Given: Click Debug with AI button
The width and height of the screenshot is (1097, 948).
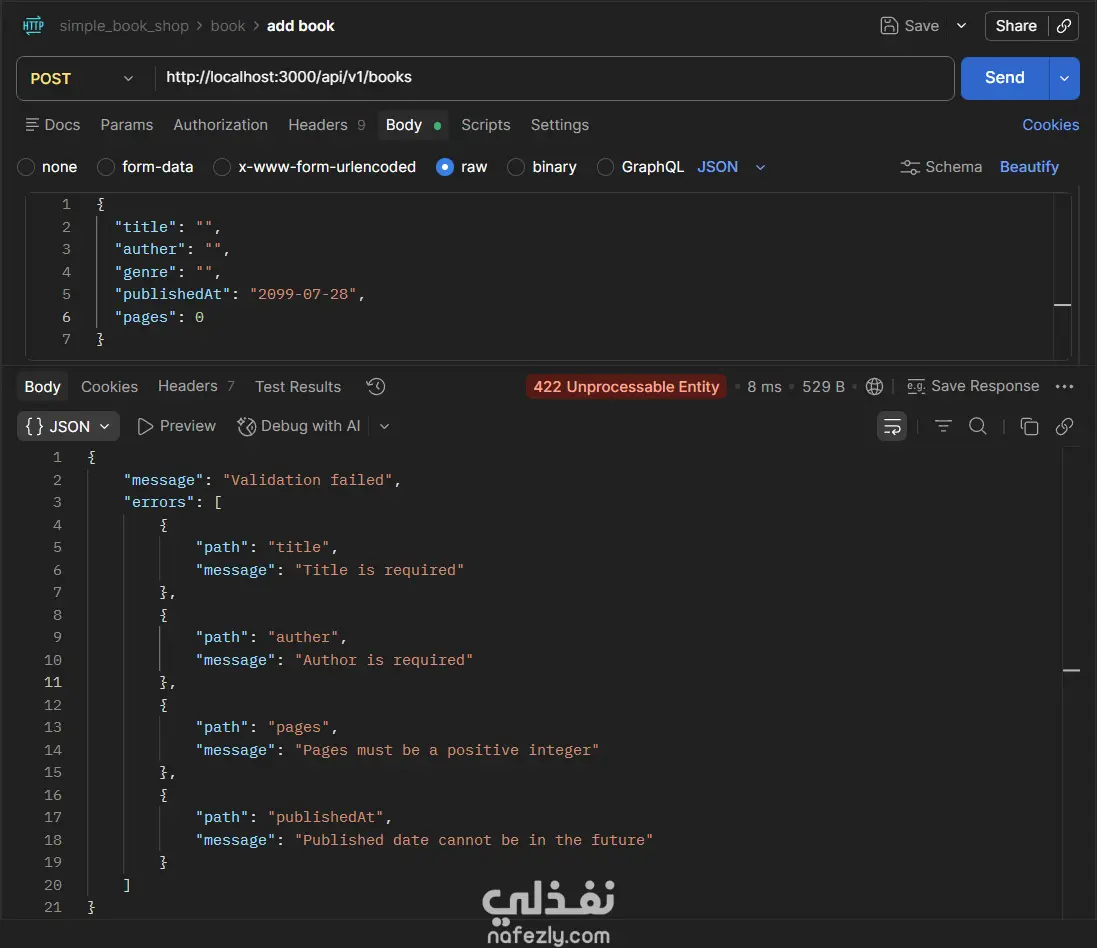Looking at the screenshot, I should (x=299, y=426).
